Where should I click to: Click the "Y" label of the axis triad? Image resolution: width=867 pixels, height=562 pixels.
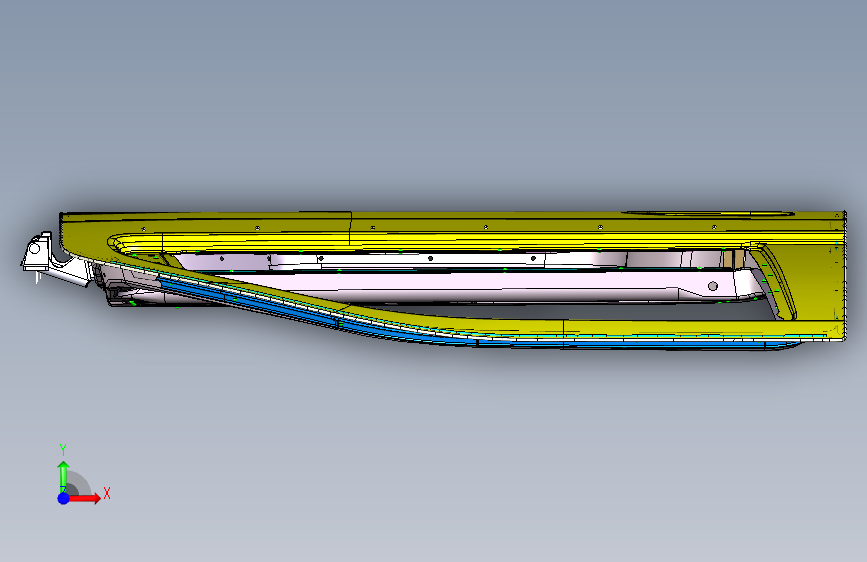click(x=63, y=450)
